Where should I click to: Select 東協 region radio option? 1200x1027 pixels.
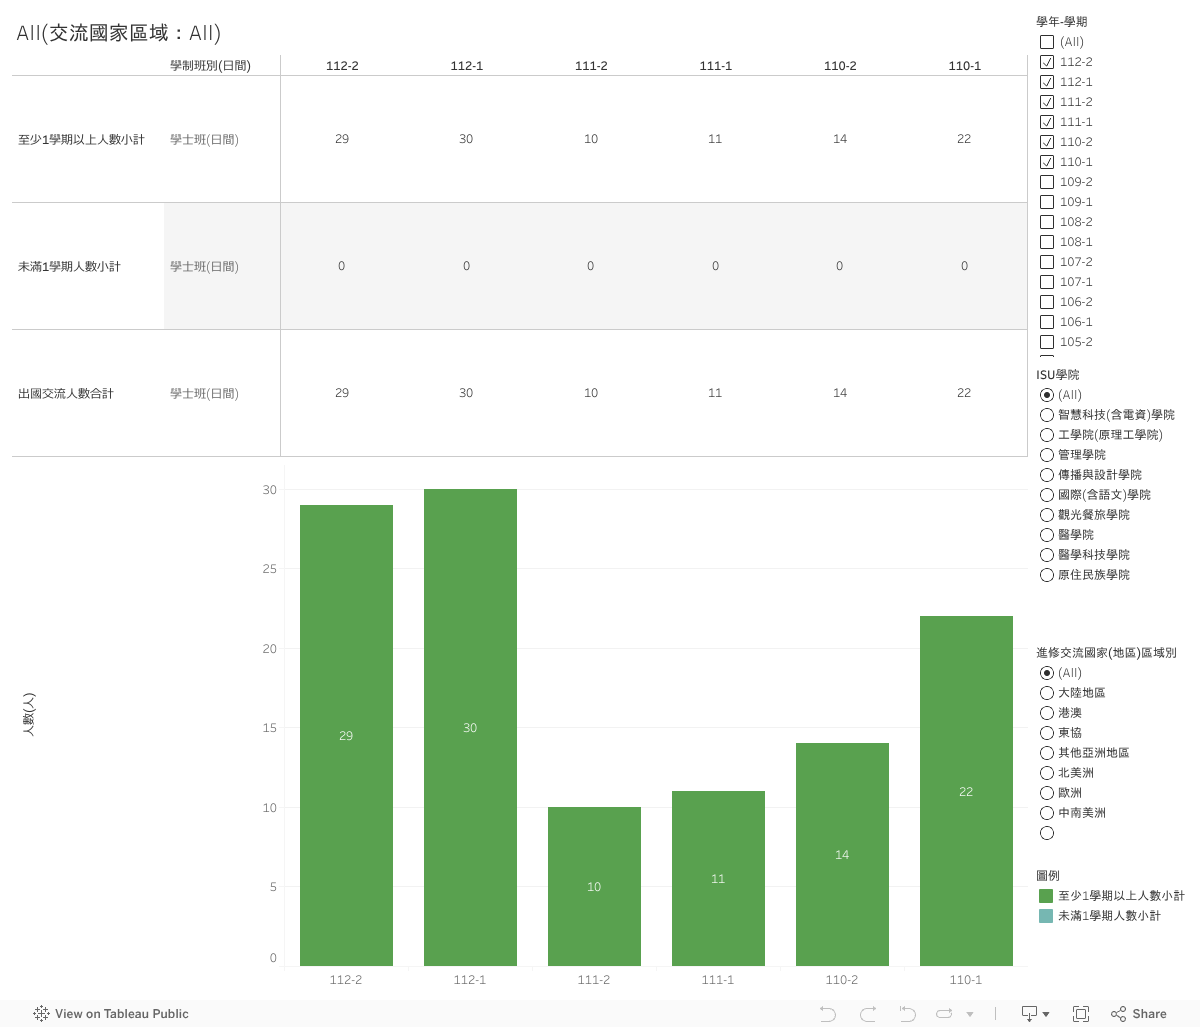coord(1047,733)
